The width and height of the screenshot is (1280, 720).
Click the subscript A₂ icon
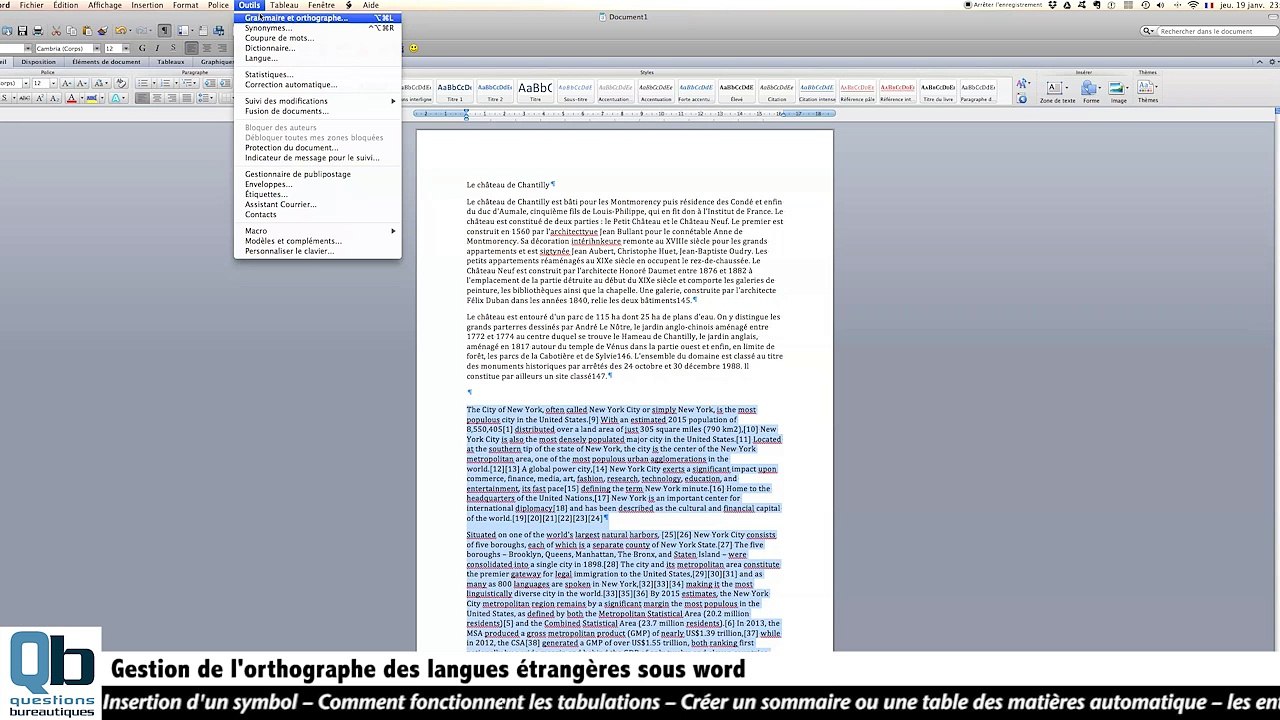(54, 98)
